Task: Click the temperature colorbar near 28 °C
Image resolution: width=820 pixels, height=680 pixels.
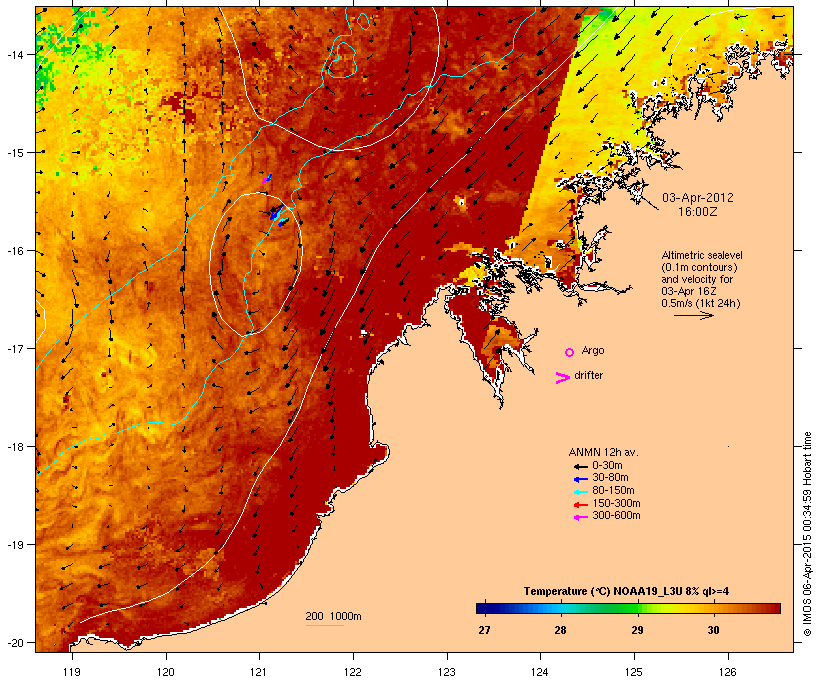Action: click(560, 608)
